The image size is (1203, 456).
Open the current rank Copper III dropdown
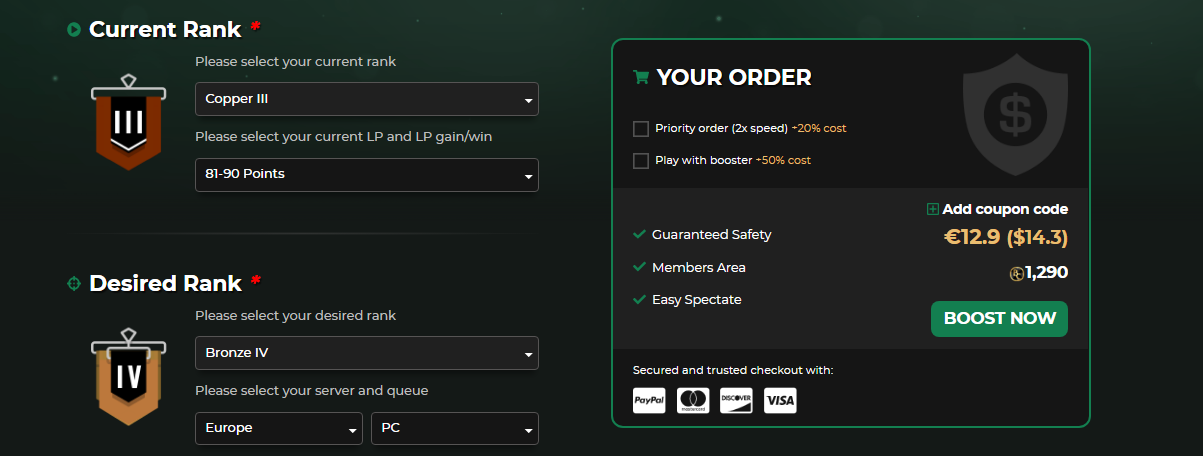pos(366,99)
